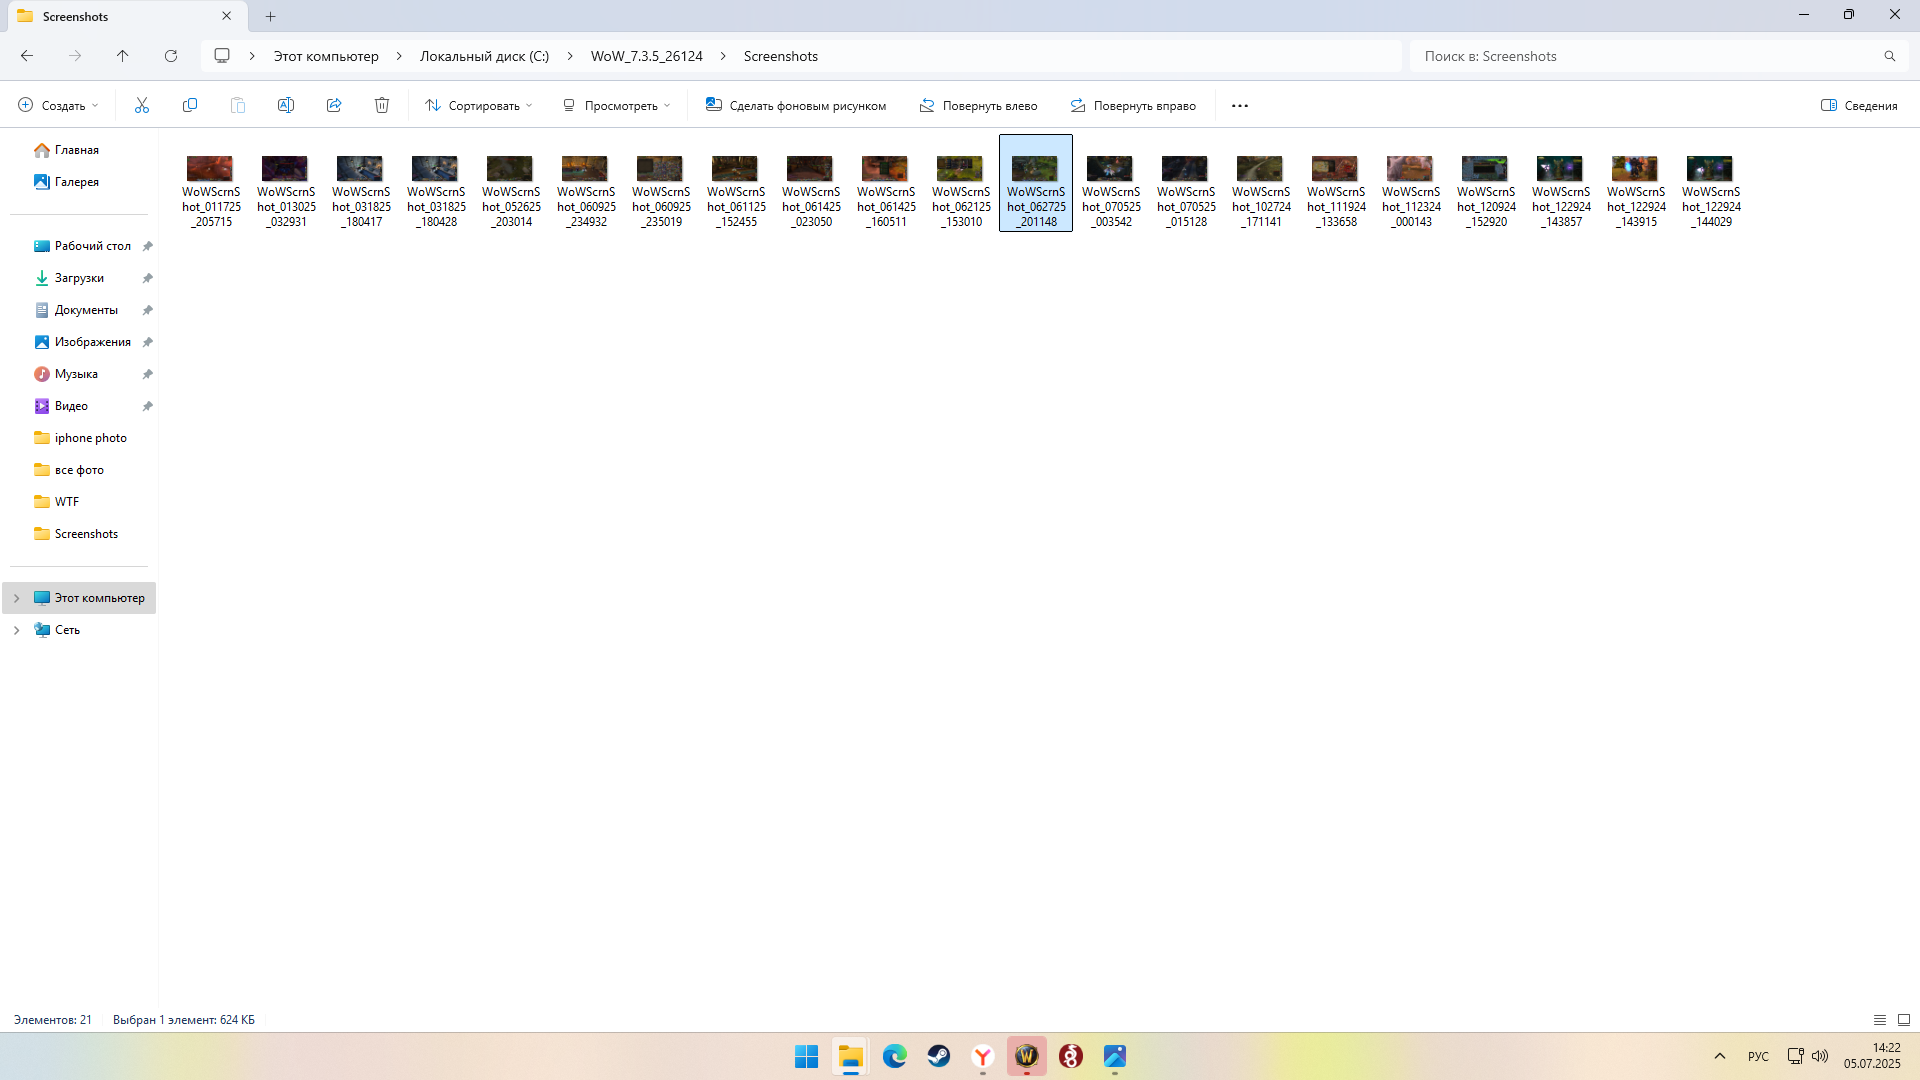
Task: Open Изображения in the sidebar
Action: tap(78, 342)
